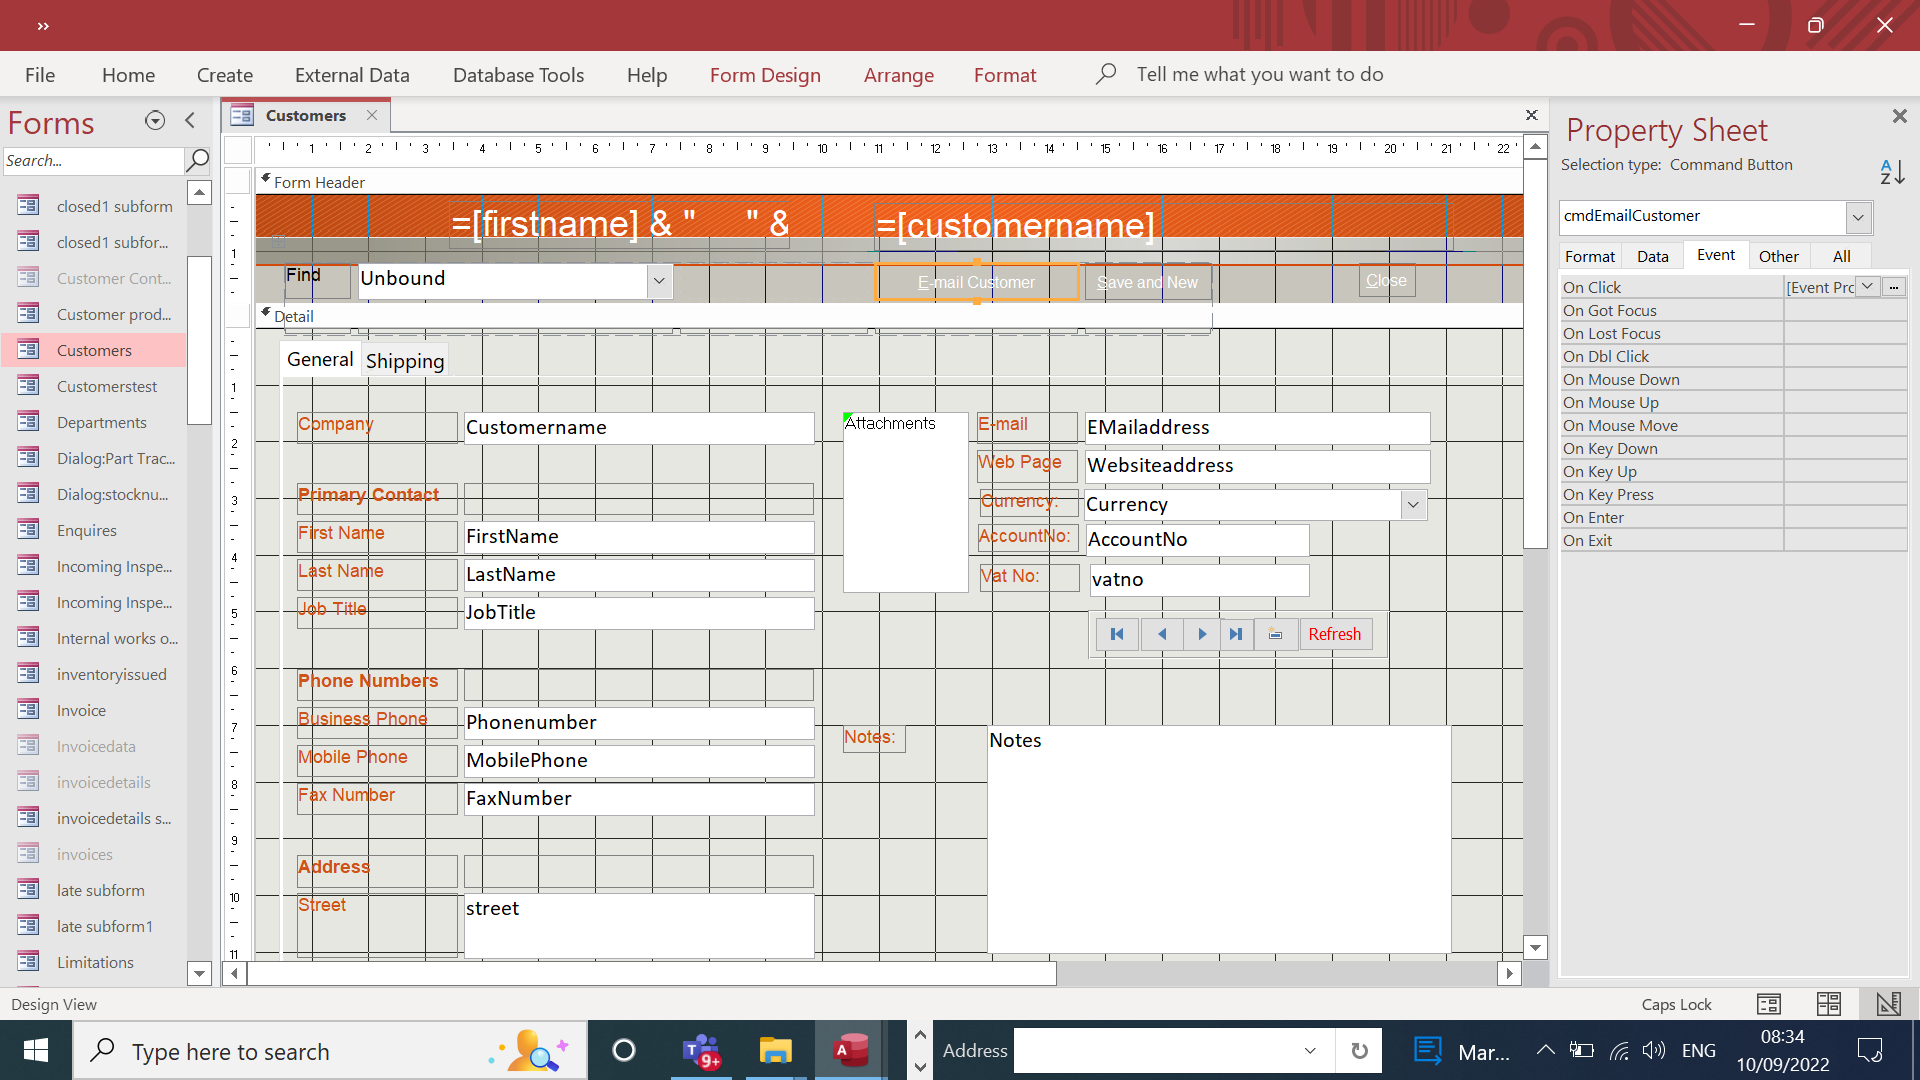This screenshot has height=1080, width=1920.
Task: Click navigation list scroll down arrow
Action: pos(199,973)
